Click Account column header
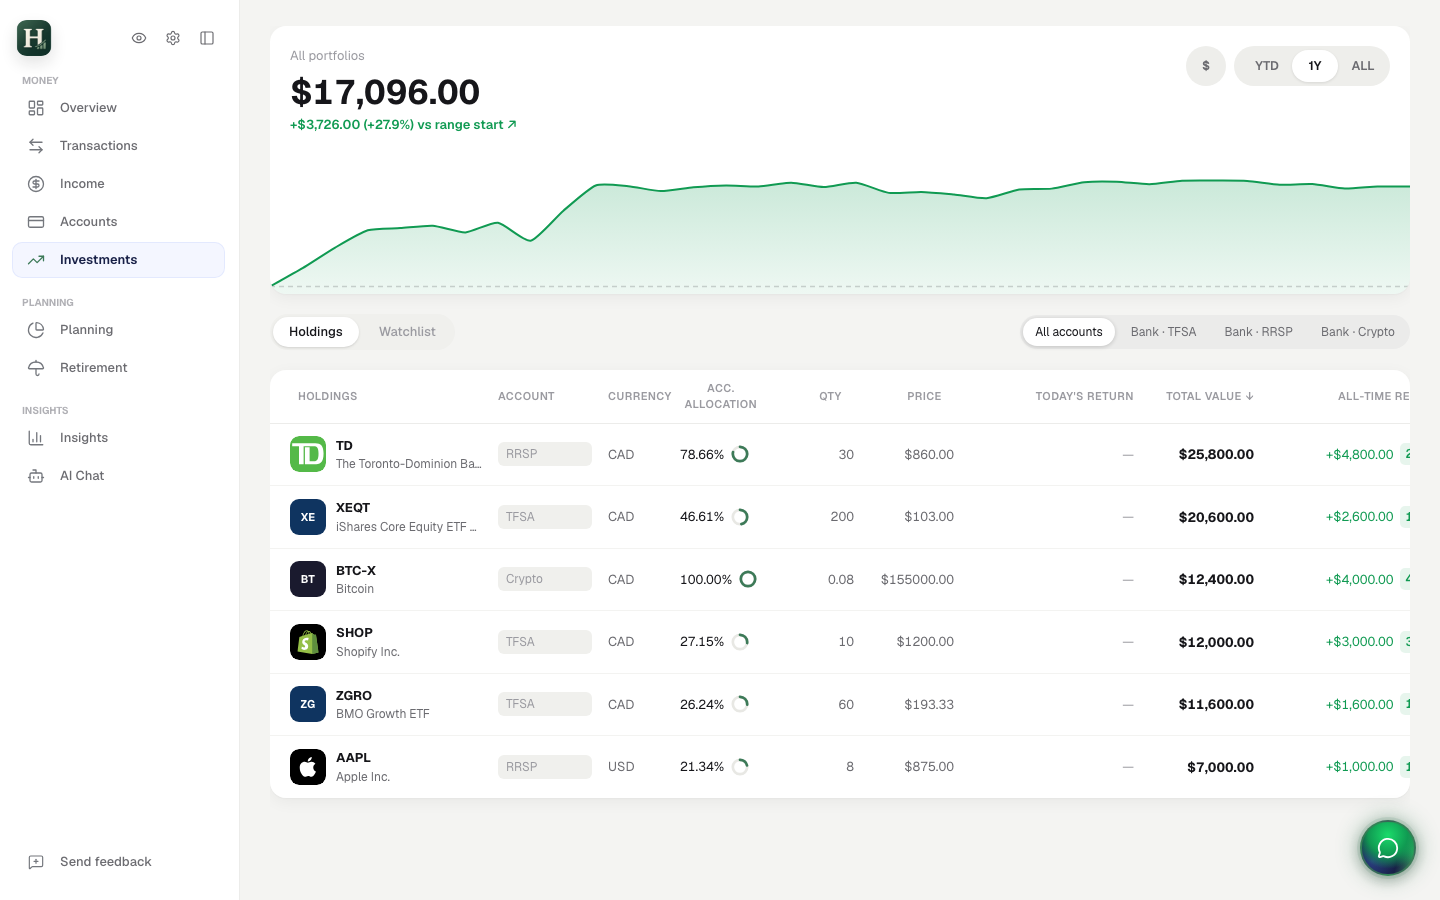 coord(526,397)
